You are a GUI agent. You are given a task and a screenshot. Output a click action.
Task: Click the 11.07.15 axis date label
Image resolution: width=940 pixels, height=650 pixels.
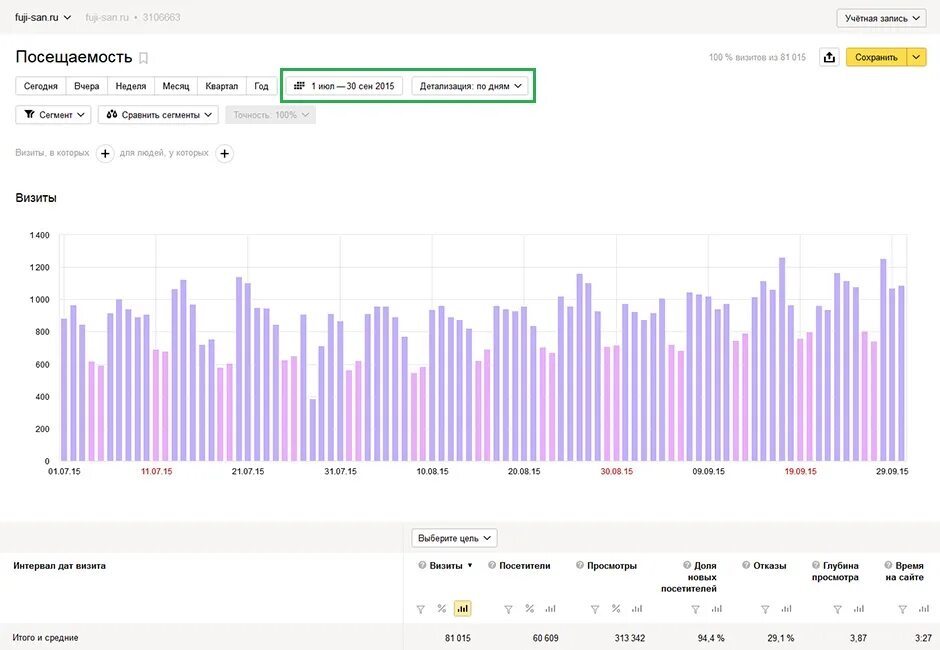tap(156, 471)
